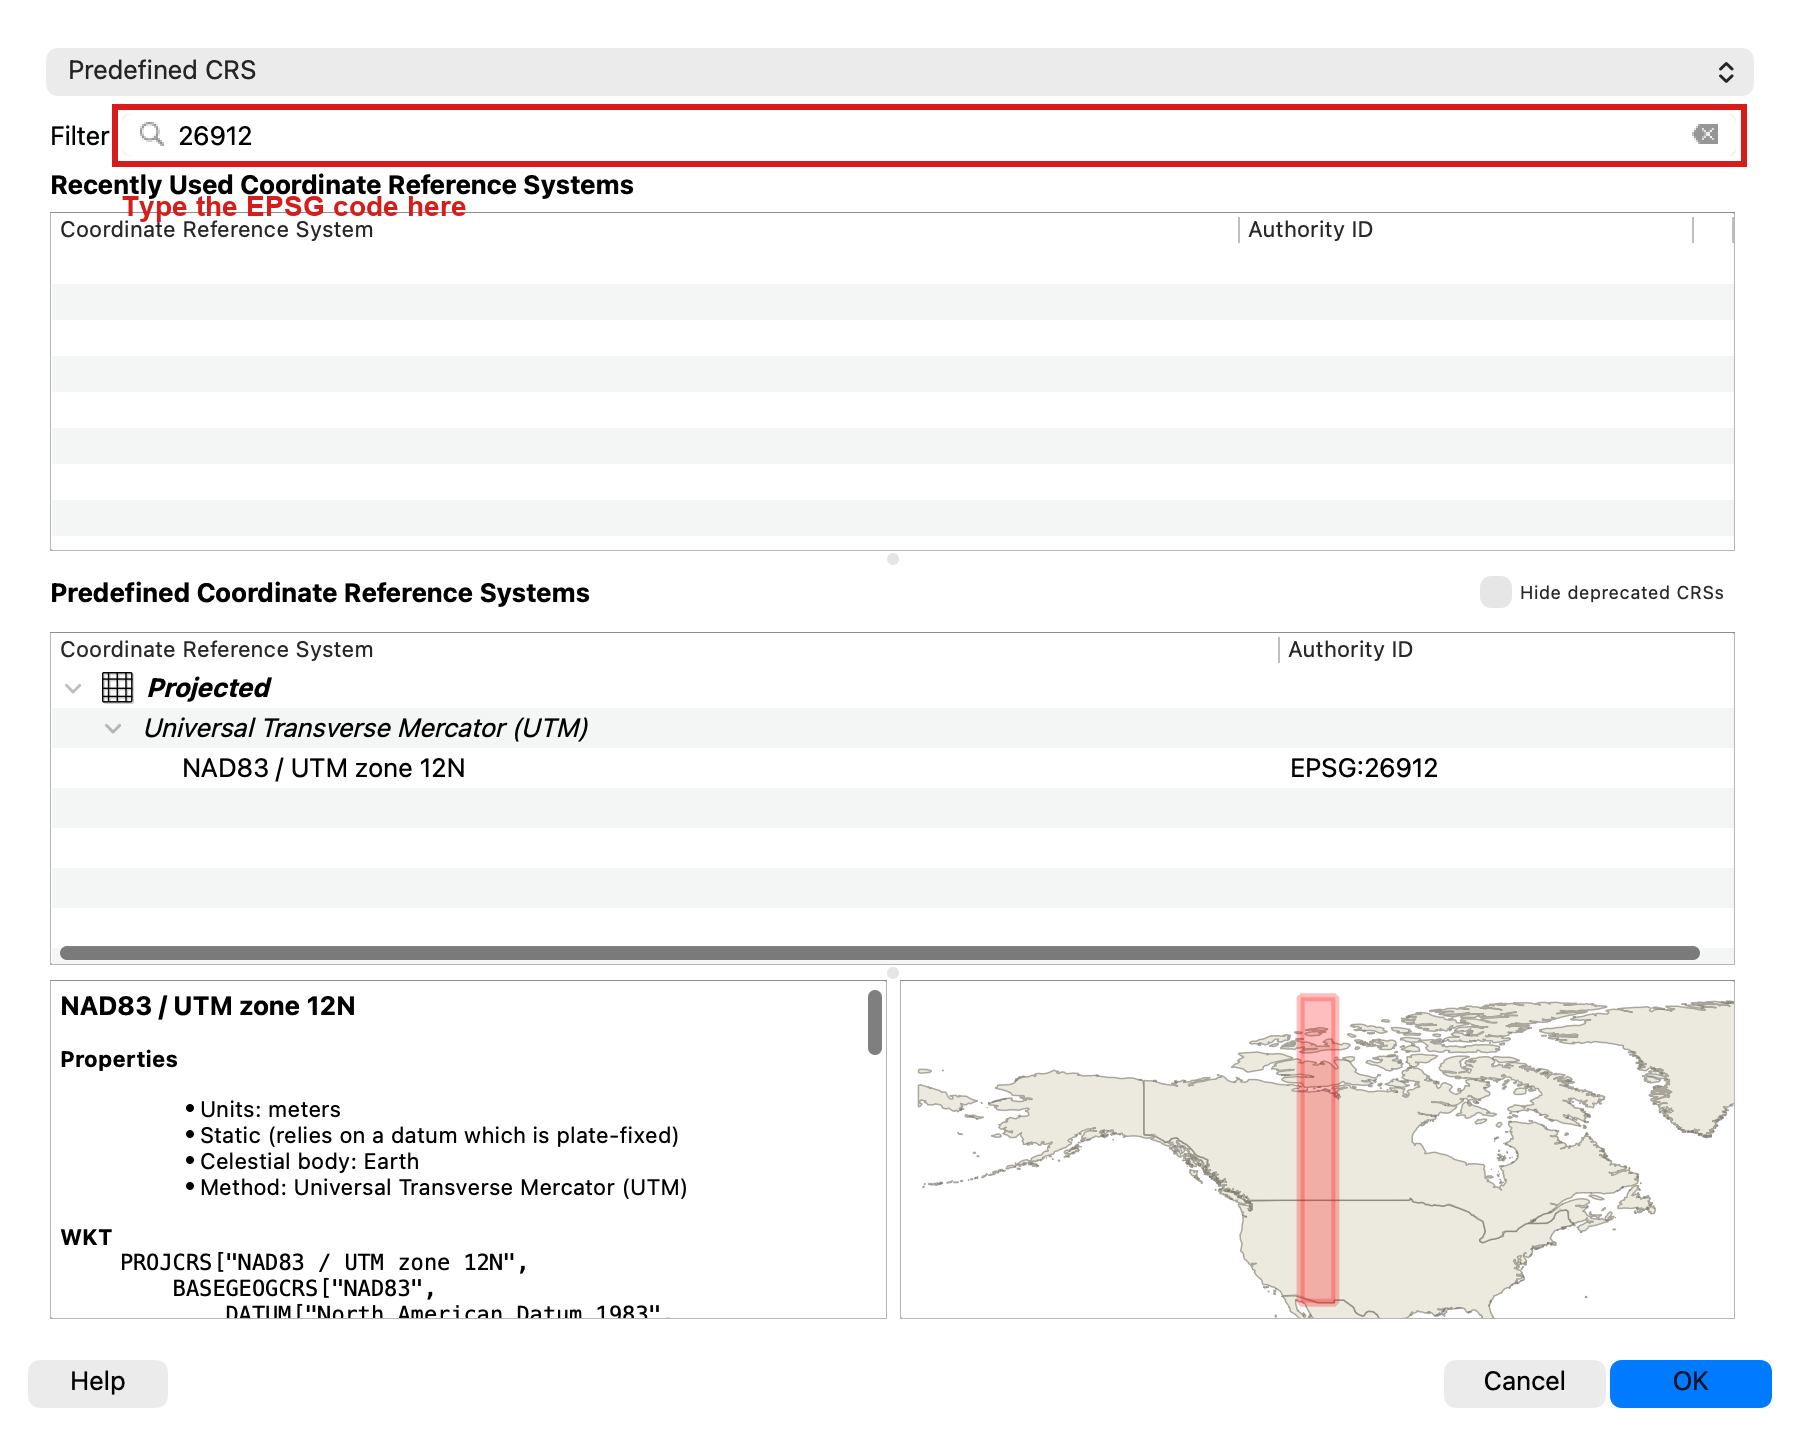Viewport: 1800px width, 1440px height.
Task: Click inside the Filter input field
Action: pos(930,135)
